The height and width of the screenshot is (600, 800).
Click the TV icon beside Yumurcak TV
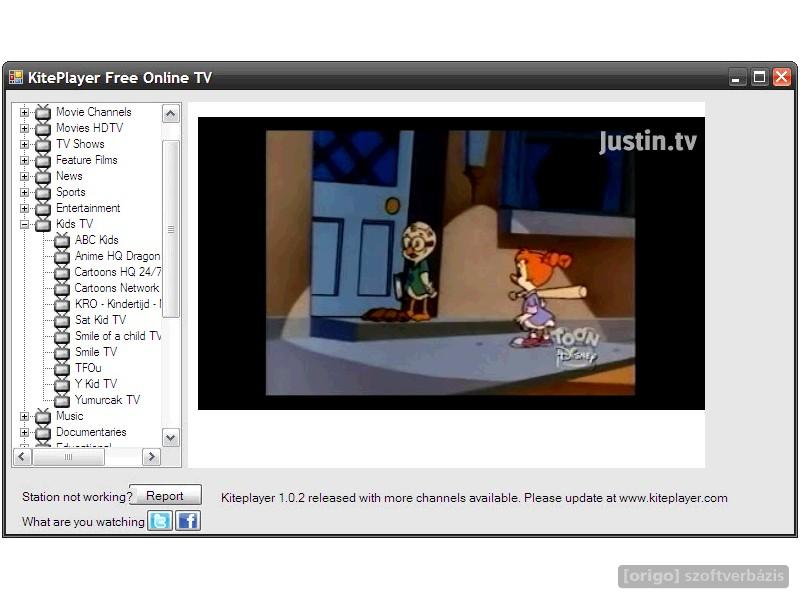click(62, 400)
